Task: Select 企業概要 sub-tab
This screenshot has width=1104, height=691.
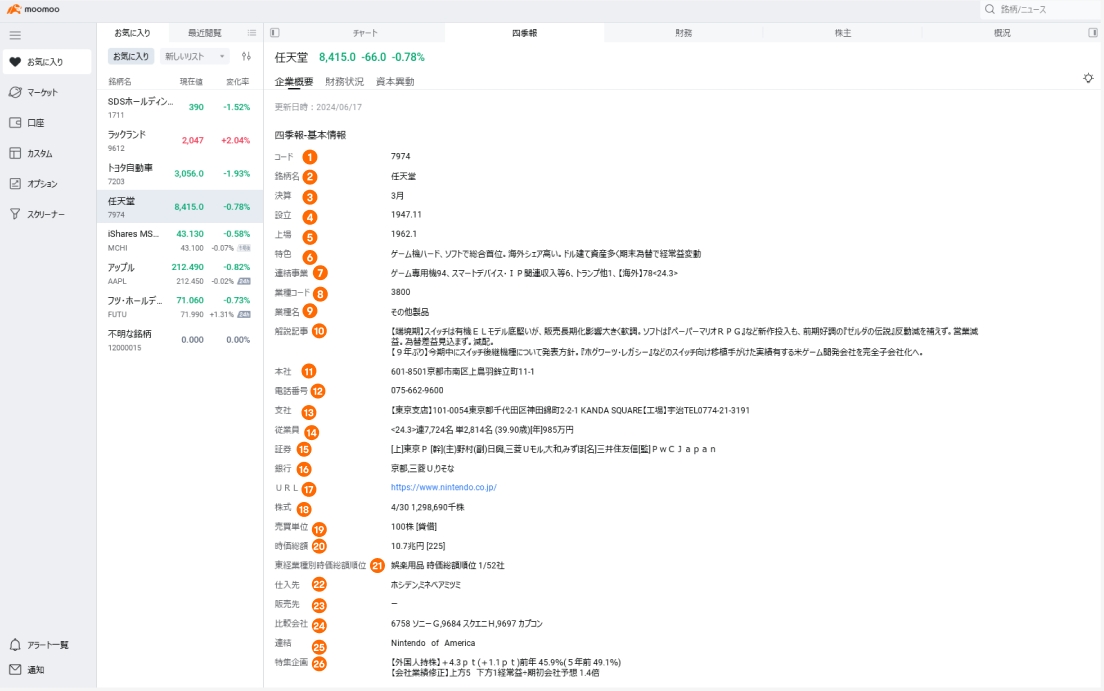Action: (x=294, y=82)
